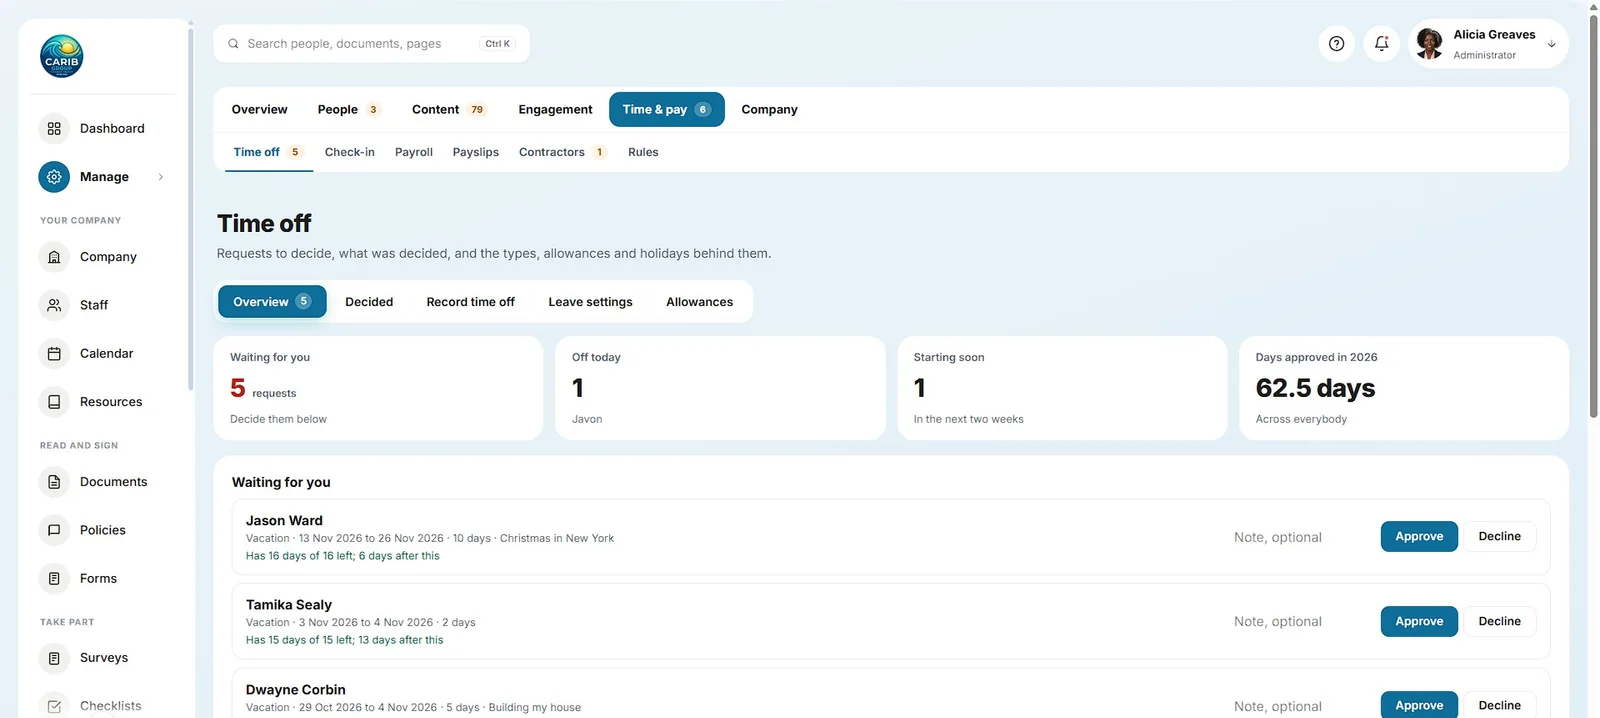
Task: Click note field for Jason Ward request
Action: tap(1299, 537)
